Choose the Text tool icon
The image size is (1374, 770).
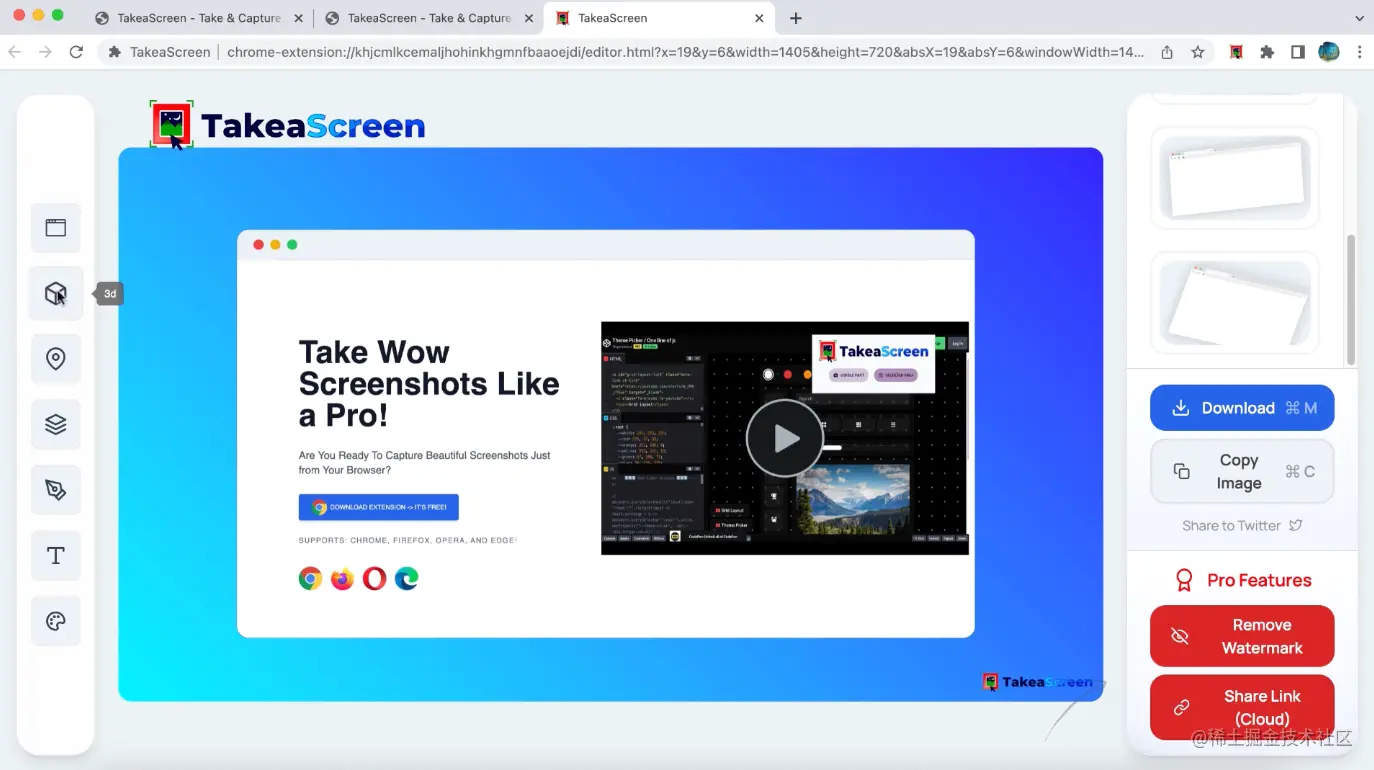(56, 555)
